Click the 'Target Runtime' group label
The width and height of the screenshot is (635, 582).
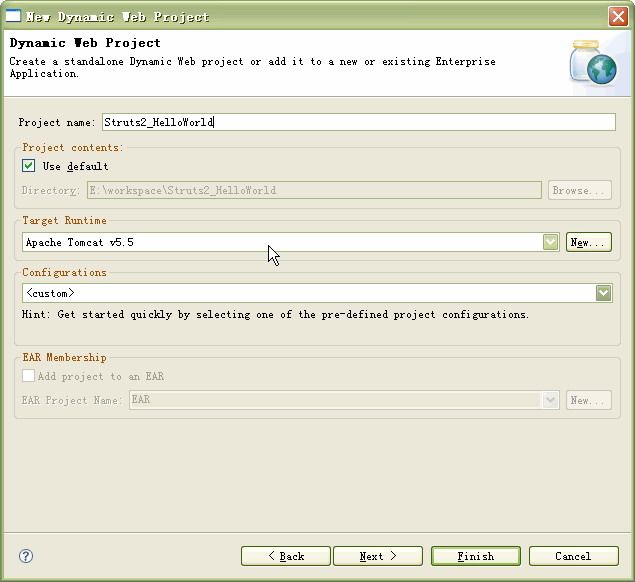point(64,220)
